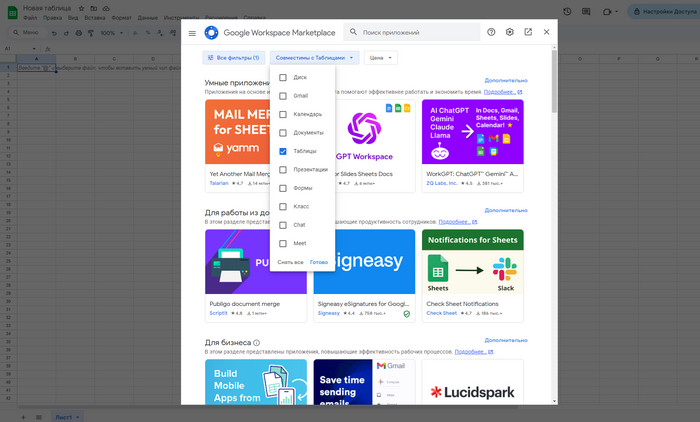Open the Формат menu
Image resolution: width=700 pixels, height=422 pixels.
tap(121, 18)
